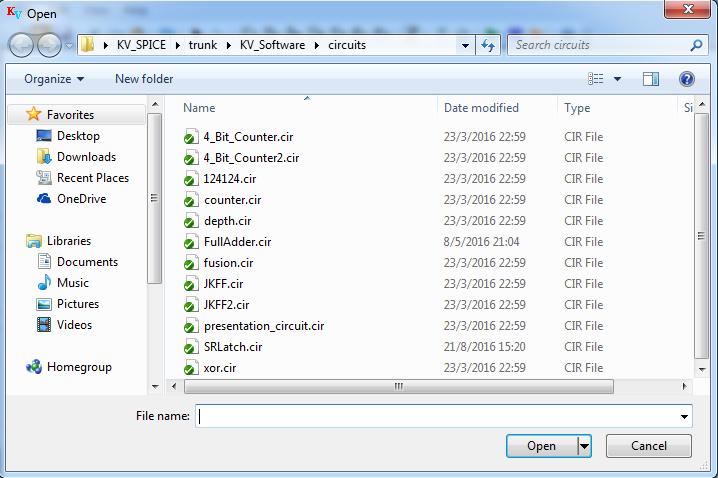Select file 124124.cir
The width and height of the screenshot is (718, 478).
(x=229, y=179)
